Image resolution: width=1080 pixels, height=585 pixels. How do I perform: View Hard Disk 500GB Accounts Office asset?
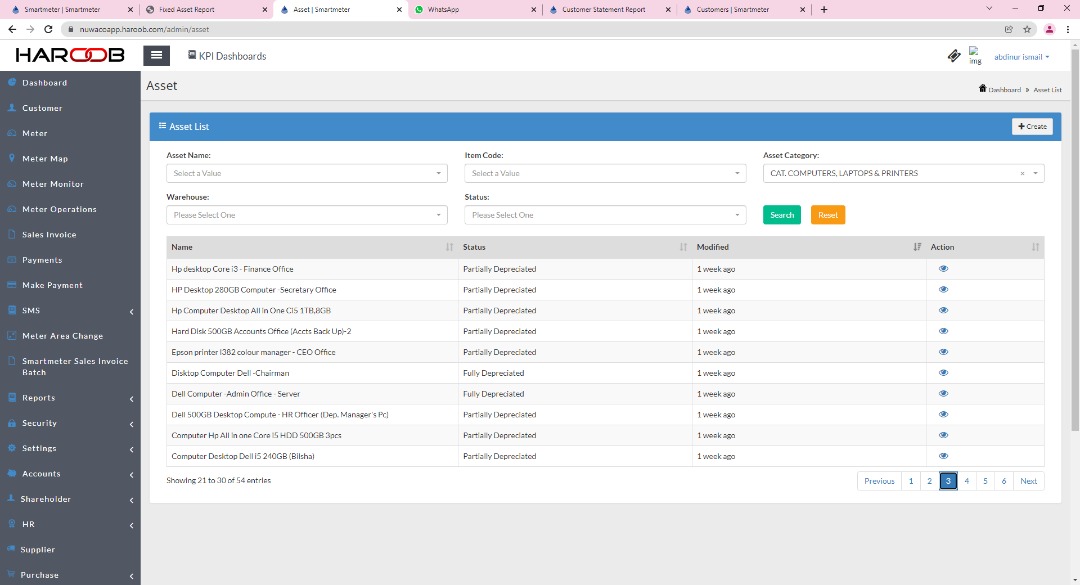click(x=944, y=331)
